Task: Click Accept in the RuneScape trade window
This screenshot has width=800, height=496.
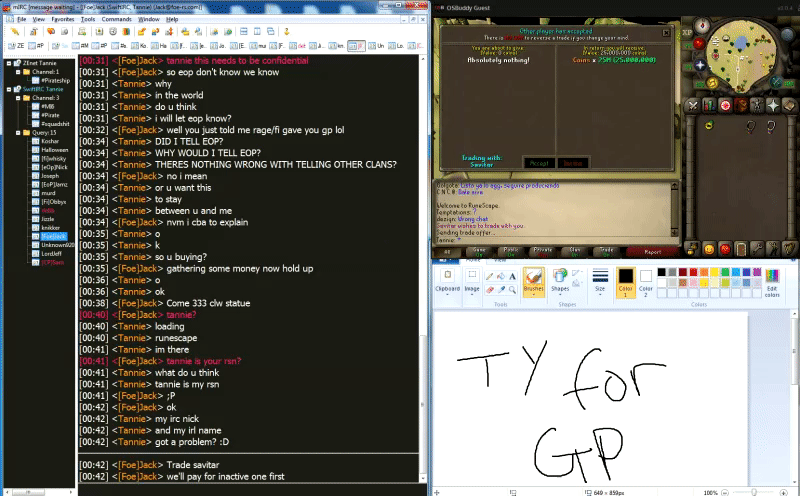Action: point(539,163)
